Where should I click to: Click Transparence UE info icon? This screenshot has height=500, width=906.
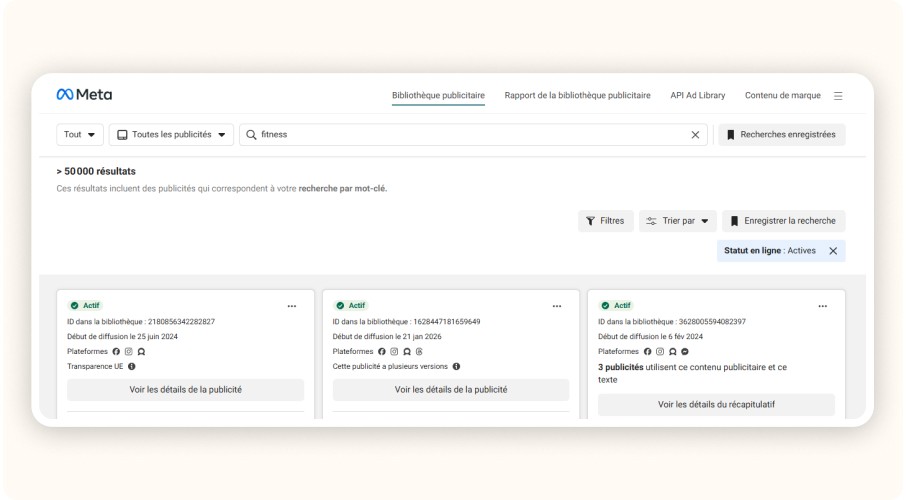132,366
